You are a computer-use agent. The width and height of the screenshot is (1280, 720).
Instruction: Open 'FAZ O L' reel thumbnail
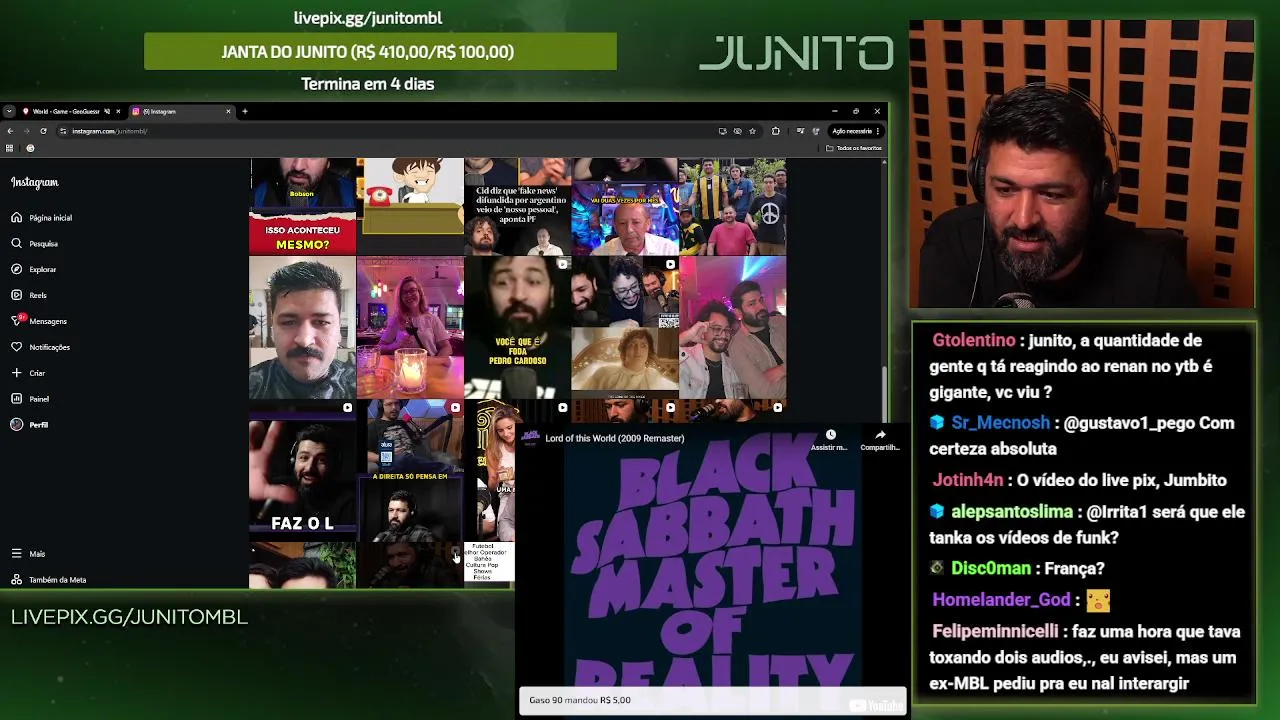click(302, 470)
